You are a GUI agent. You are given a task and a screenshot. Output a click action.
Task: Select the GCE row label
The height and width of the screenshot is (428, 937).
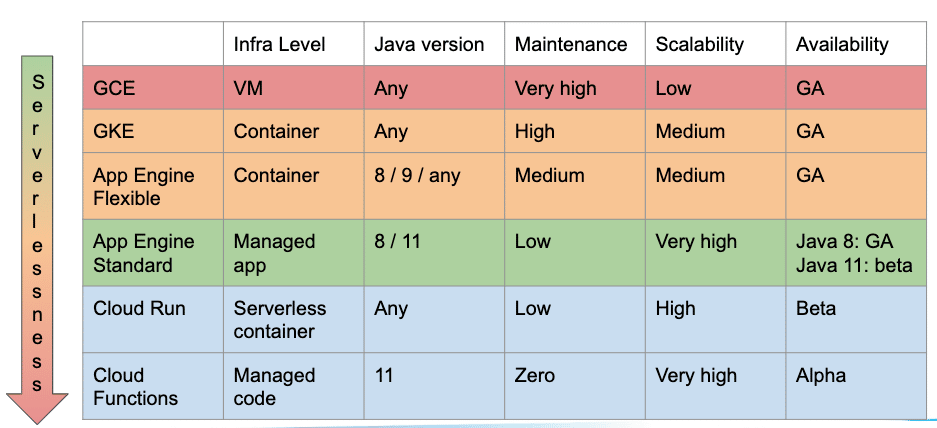click(114, 88)
